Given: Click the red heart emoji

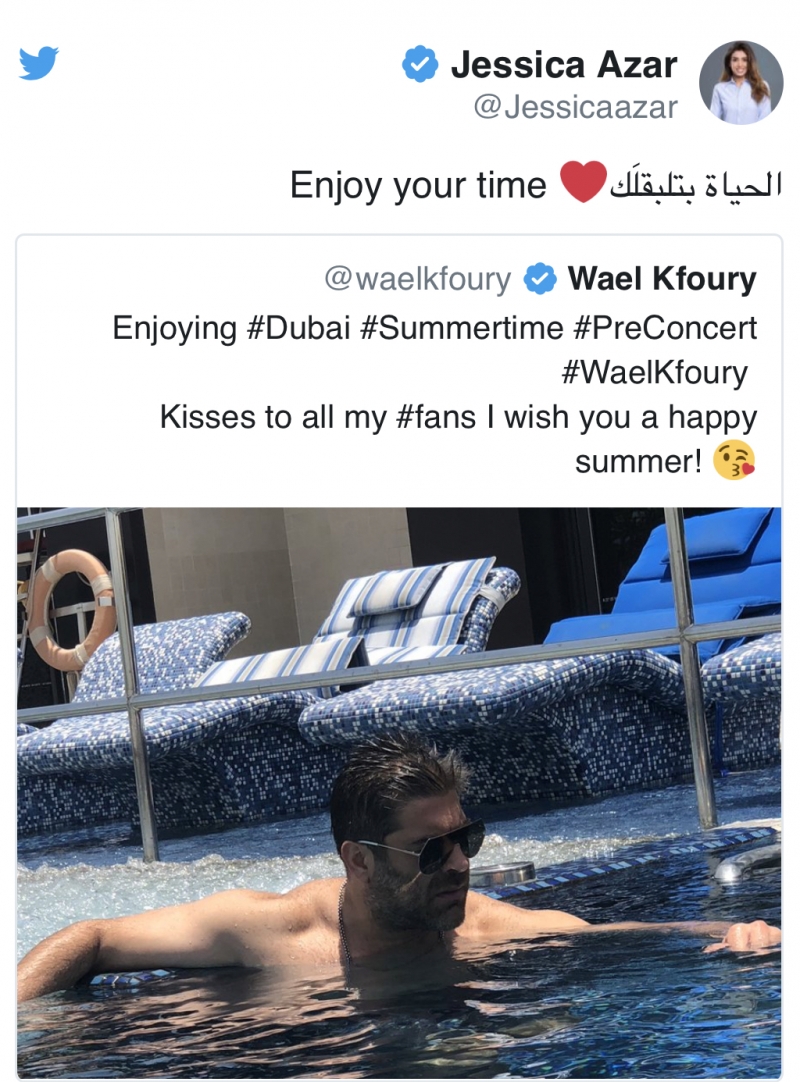Looking at the screenshot, I should tap(583, 182).
